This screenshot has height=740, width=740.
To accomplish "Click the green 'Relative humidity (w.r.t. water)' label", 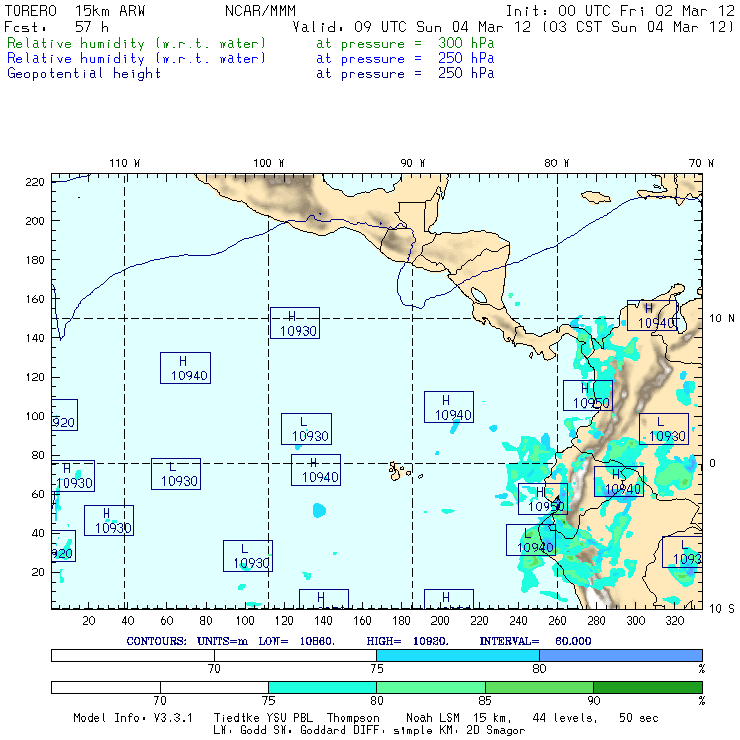I will (x=136, y=43).
